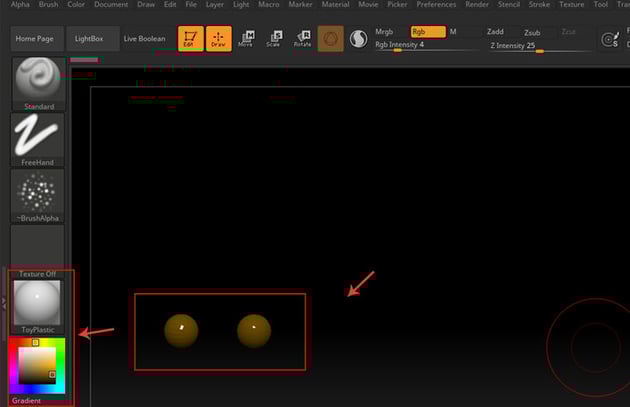Adjust the Z Intensity slider
630x407 pixels.
540,47
